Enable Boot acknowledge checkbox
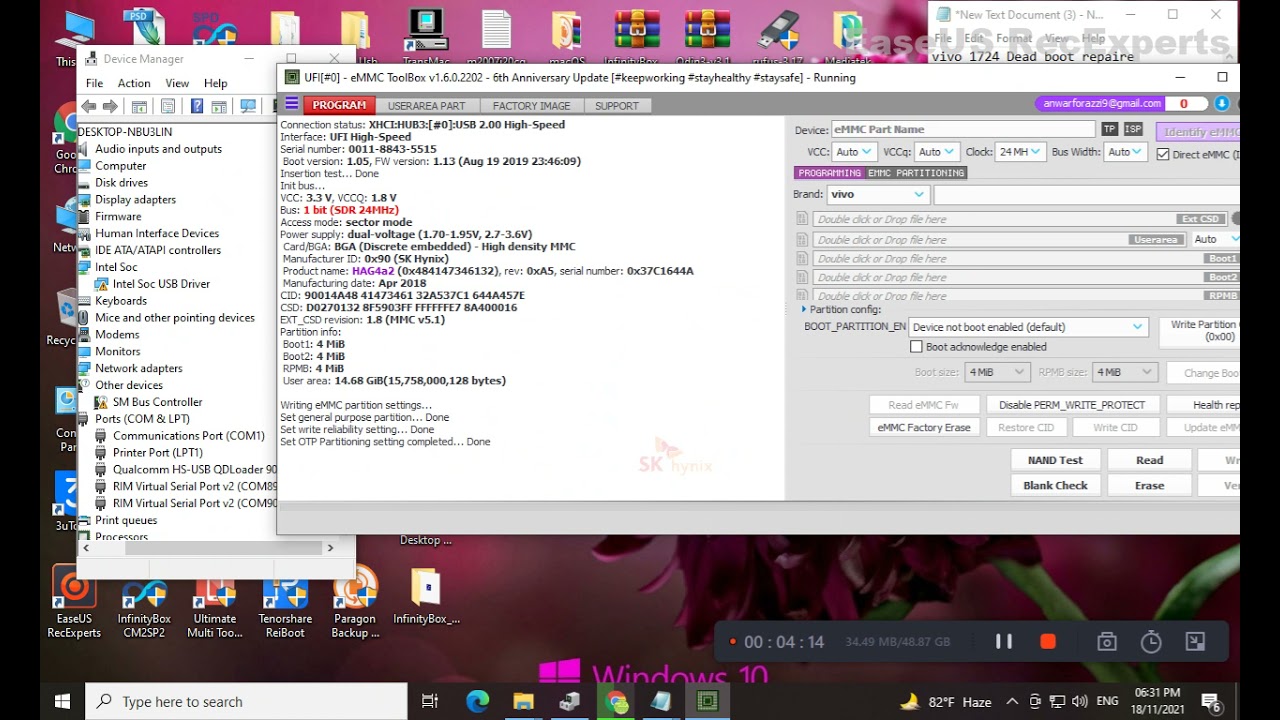Image resolution: width=1280 pixels, height=720 pixels. click(x=916, y=347)
